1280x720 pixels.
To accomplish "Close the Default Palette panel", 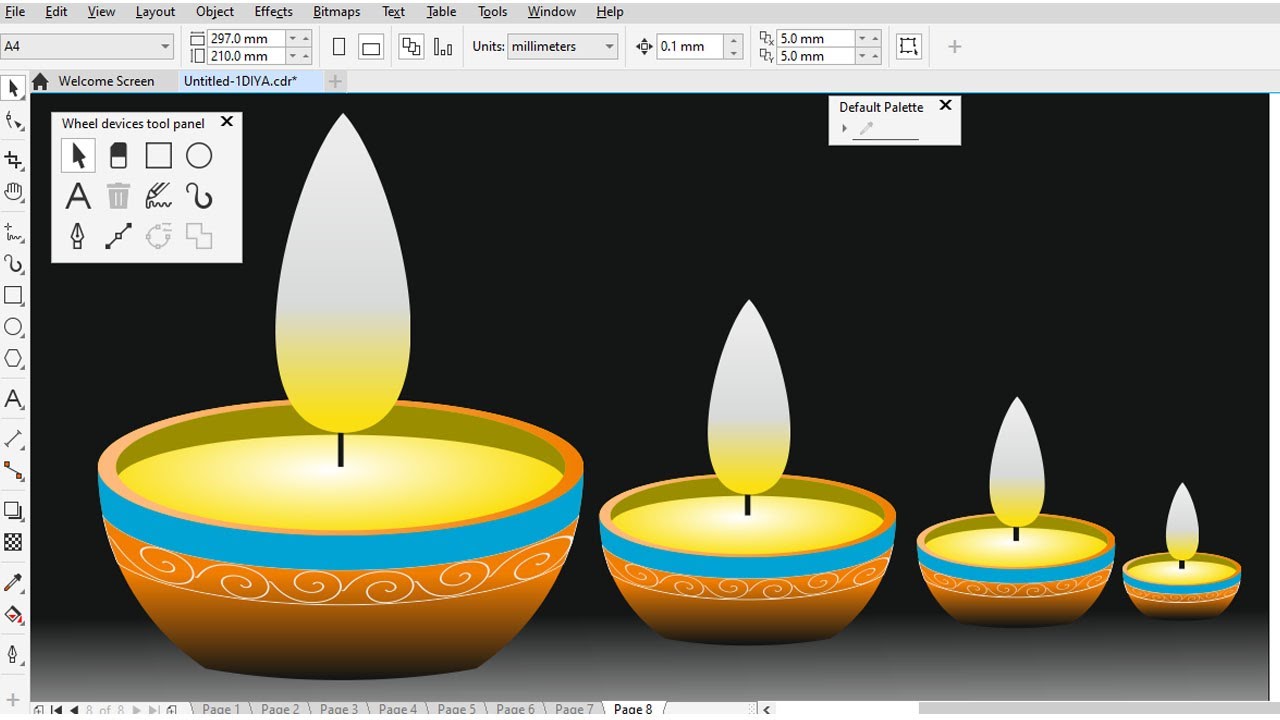I will (945, 105).
